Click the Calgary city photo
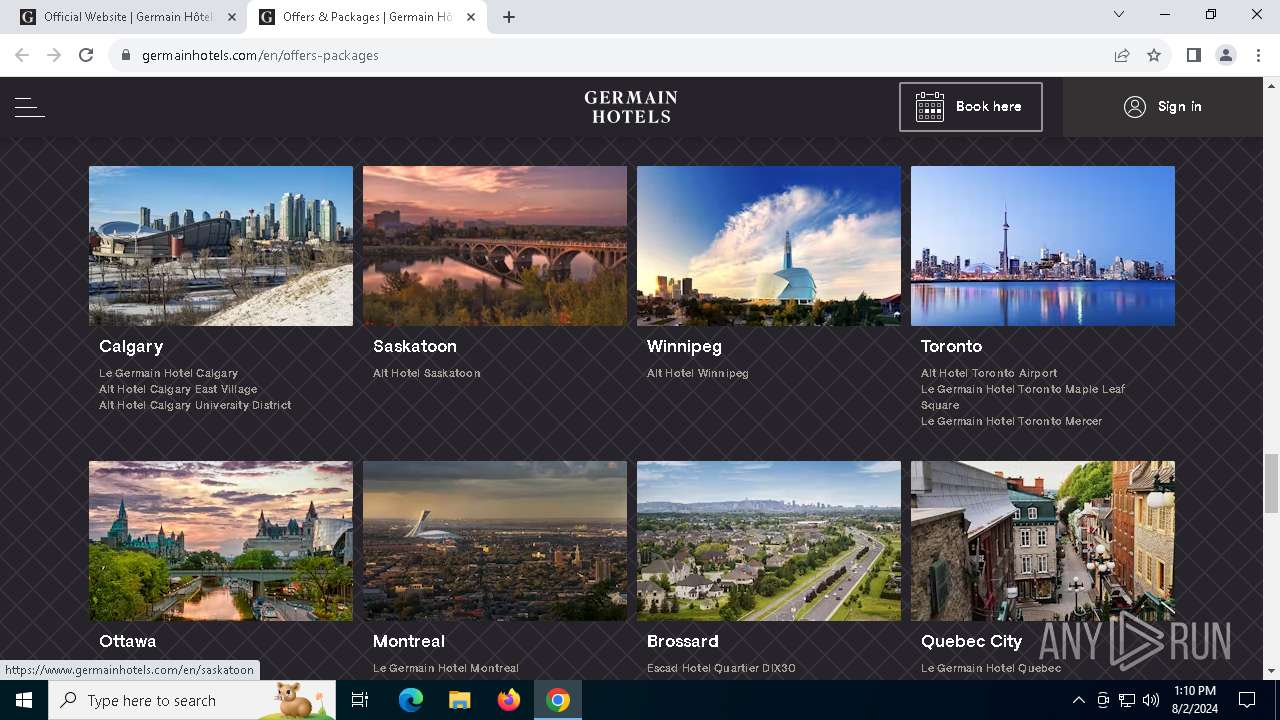This screenshot has height=720, width=1280. pyautogui.click(x=221, y=246)
